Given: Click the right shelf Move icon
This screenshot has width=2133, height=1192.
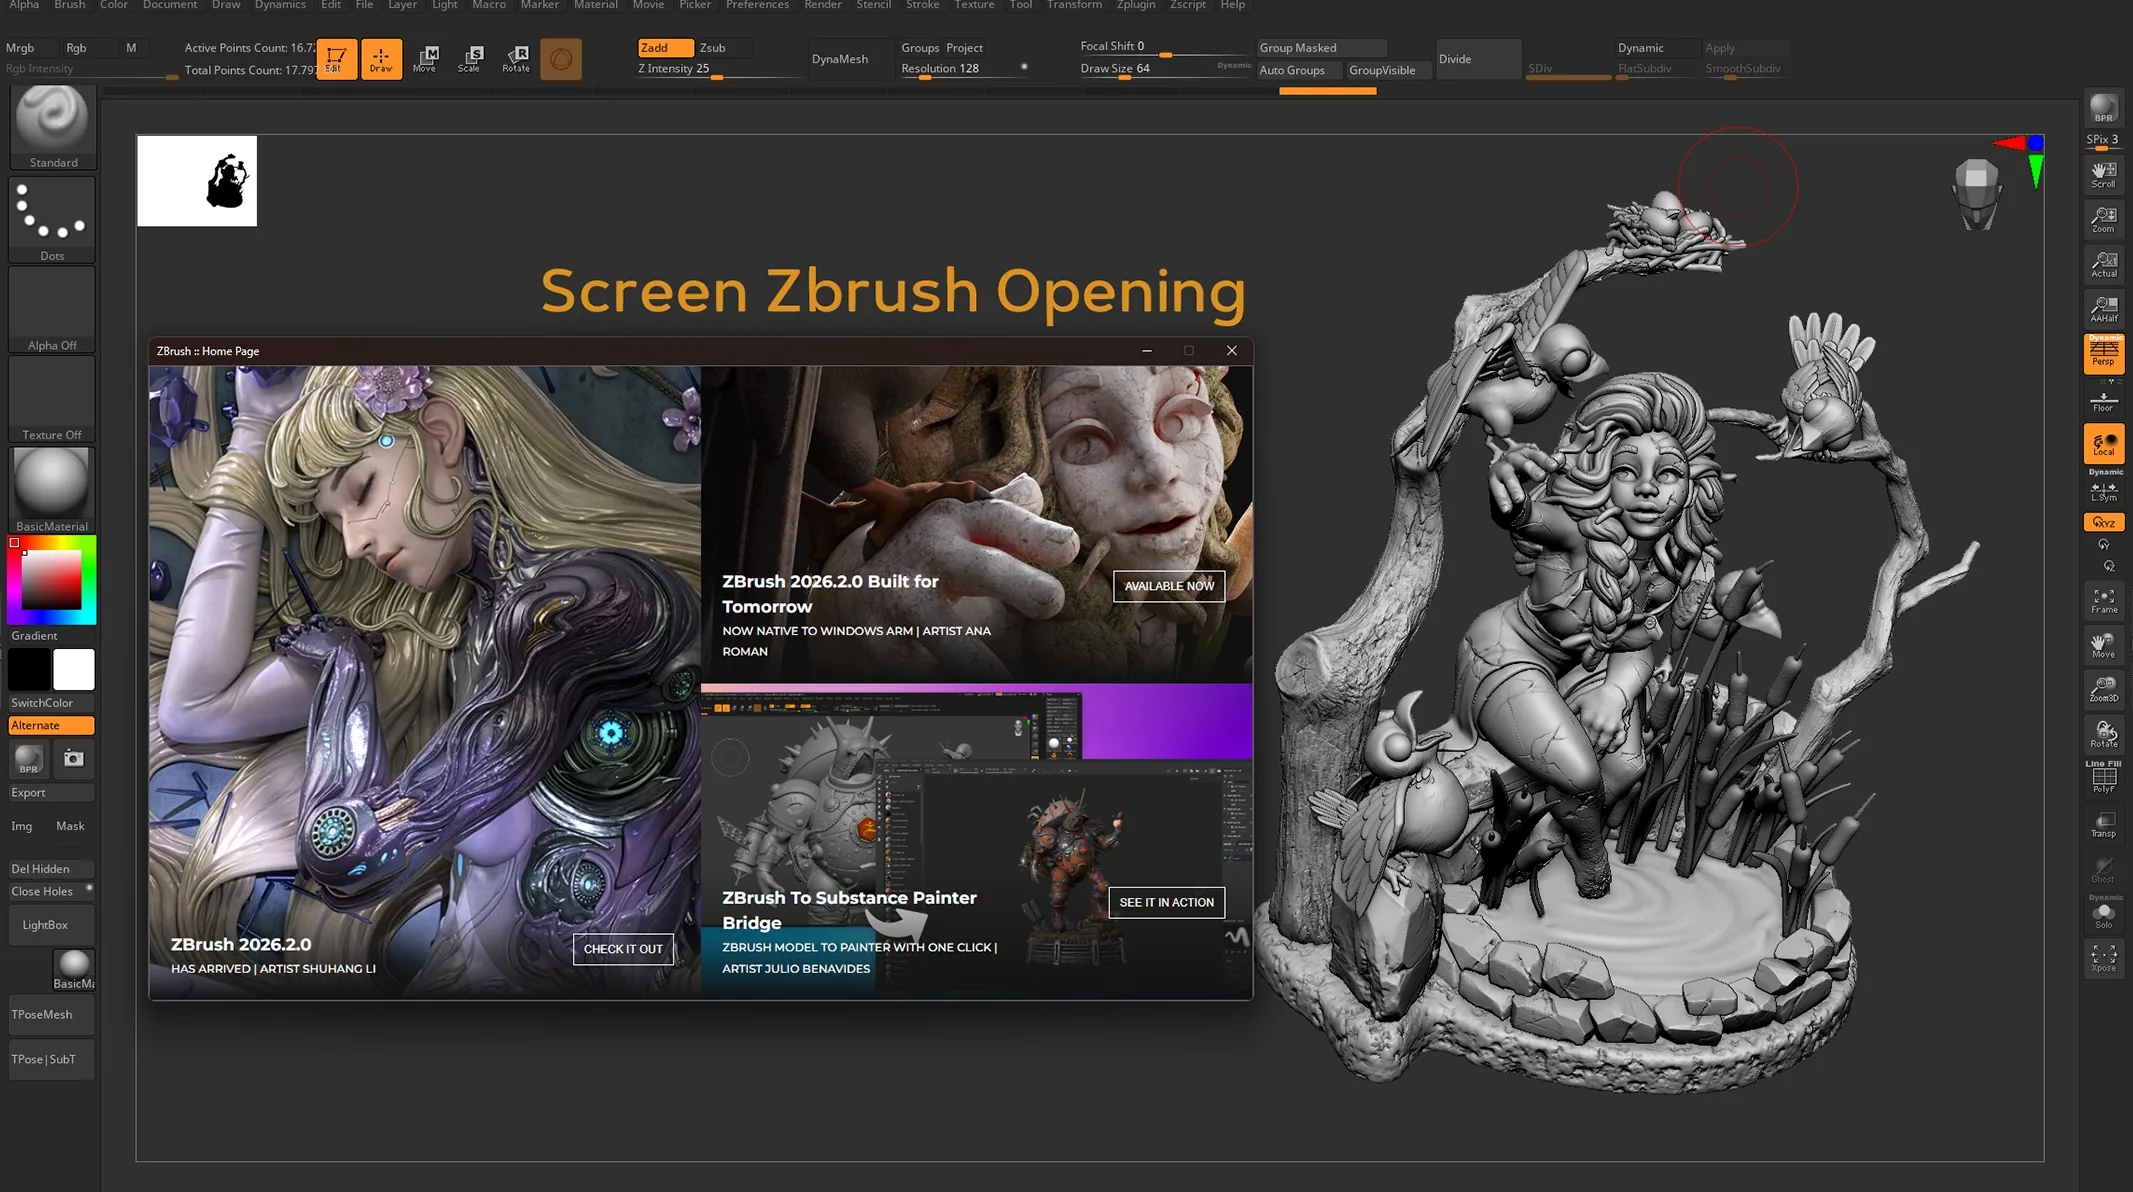Looking at the screenshot, I should point(2103,645).
